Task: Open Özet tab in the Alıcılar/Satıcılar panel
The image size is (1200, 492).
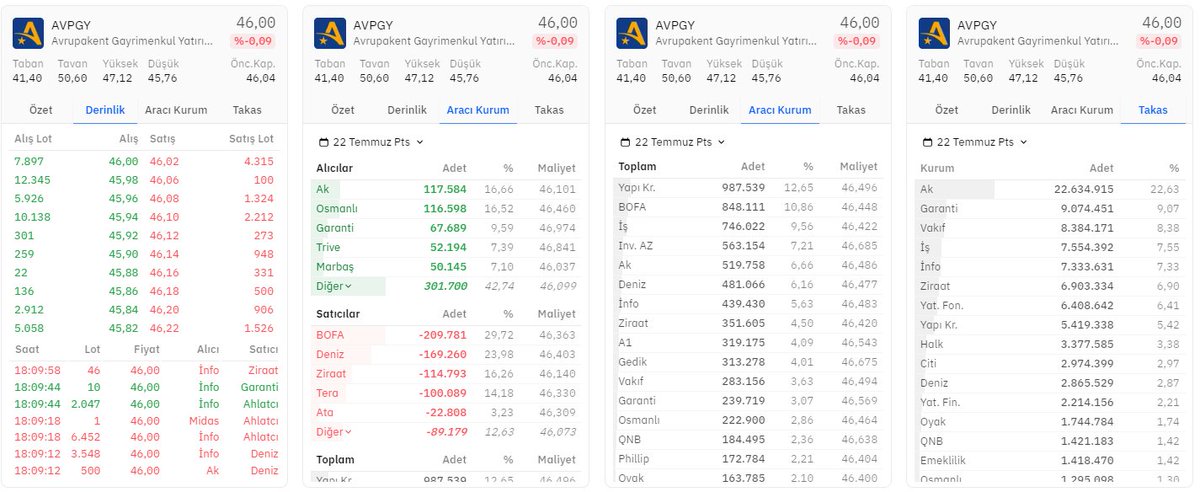Action: [x=343, y=110]
